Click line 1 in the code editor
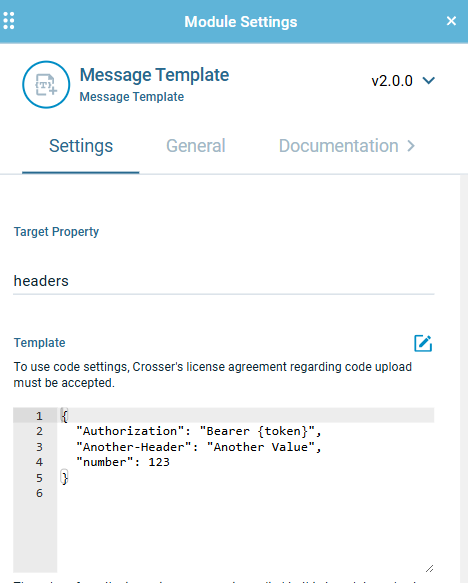 click(245, 415)
